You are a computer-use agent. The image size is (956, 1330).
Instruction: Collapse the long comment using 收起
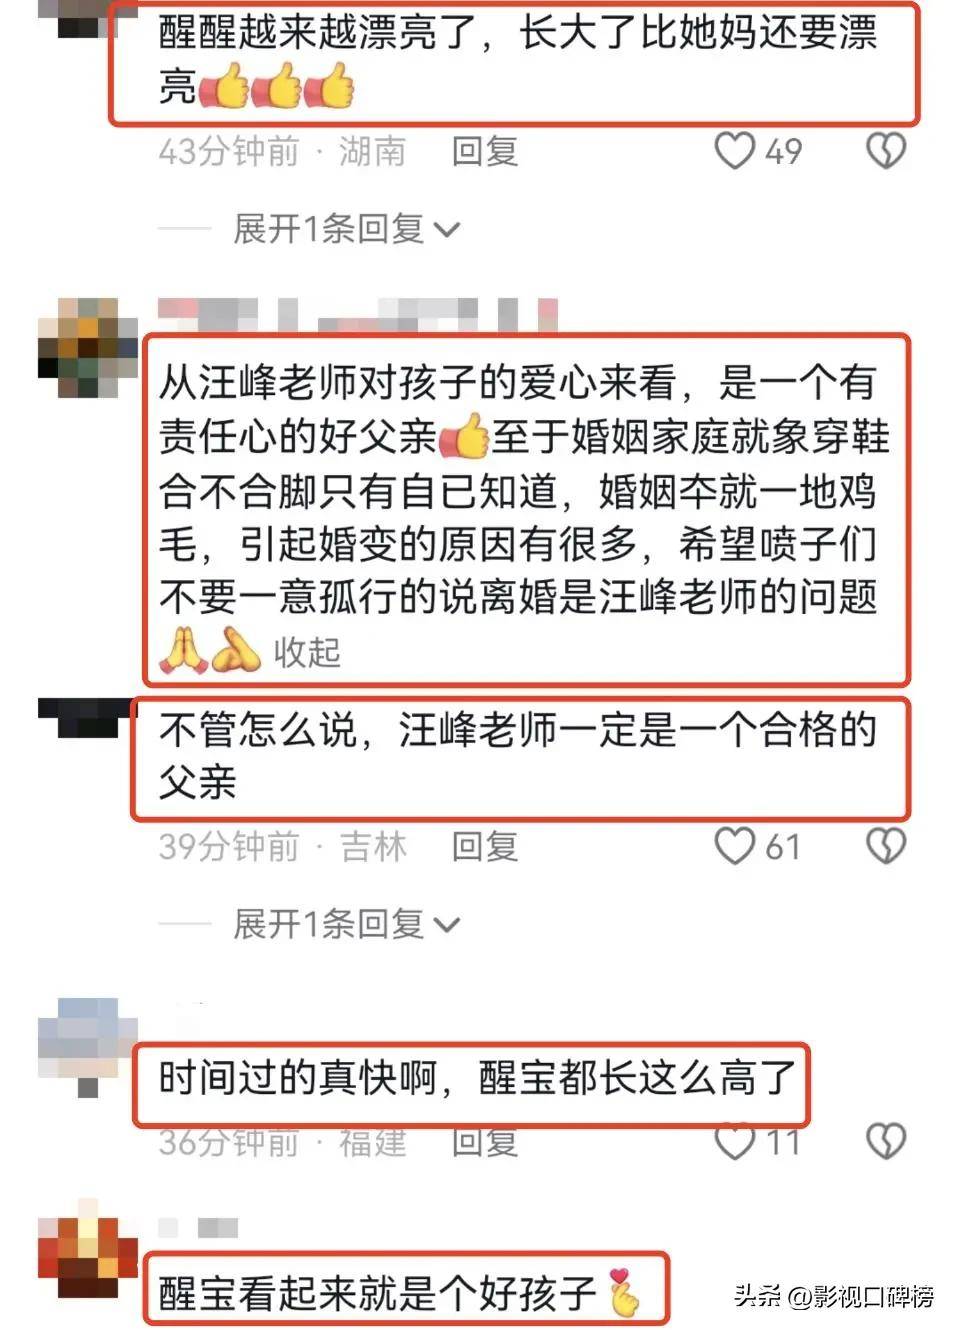point(307,652)
